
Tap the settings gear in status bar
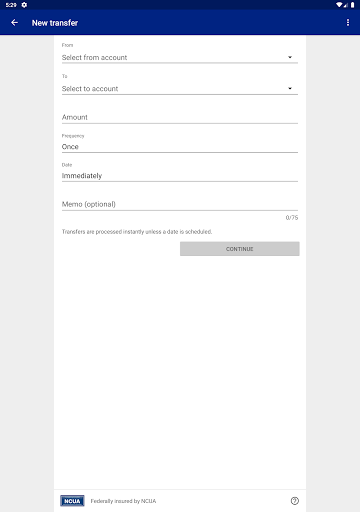pos(24,5)
